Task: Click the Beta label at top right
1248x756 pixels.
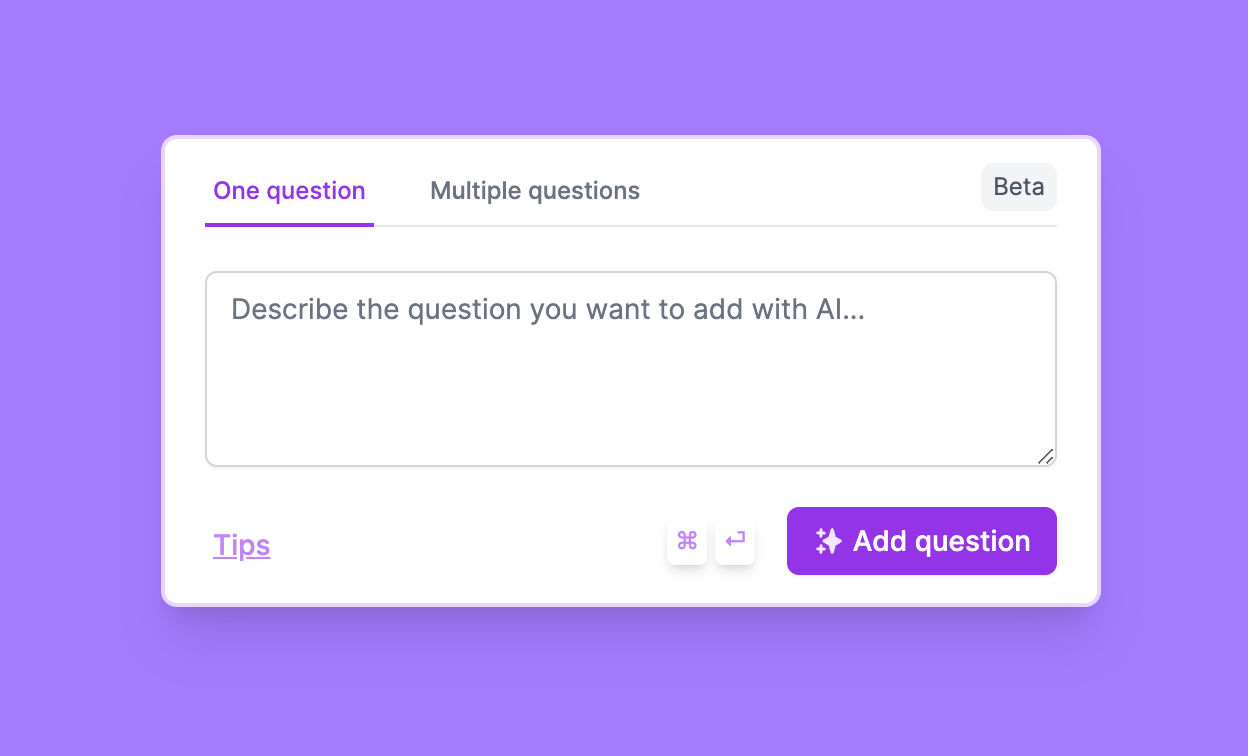Action: pos(1018,186)
